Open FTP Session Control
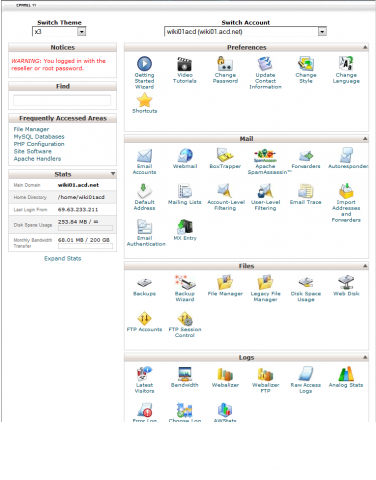 coord(185,325)
